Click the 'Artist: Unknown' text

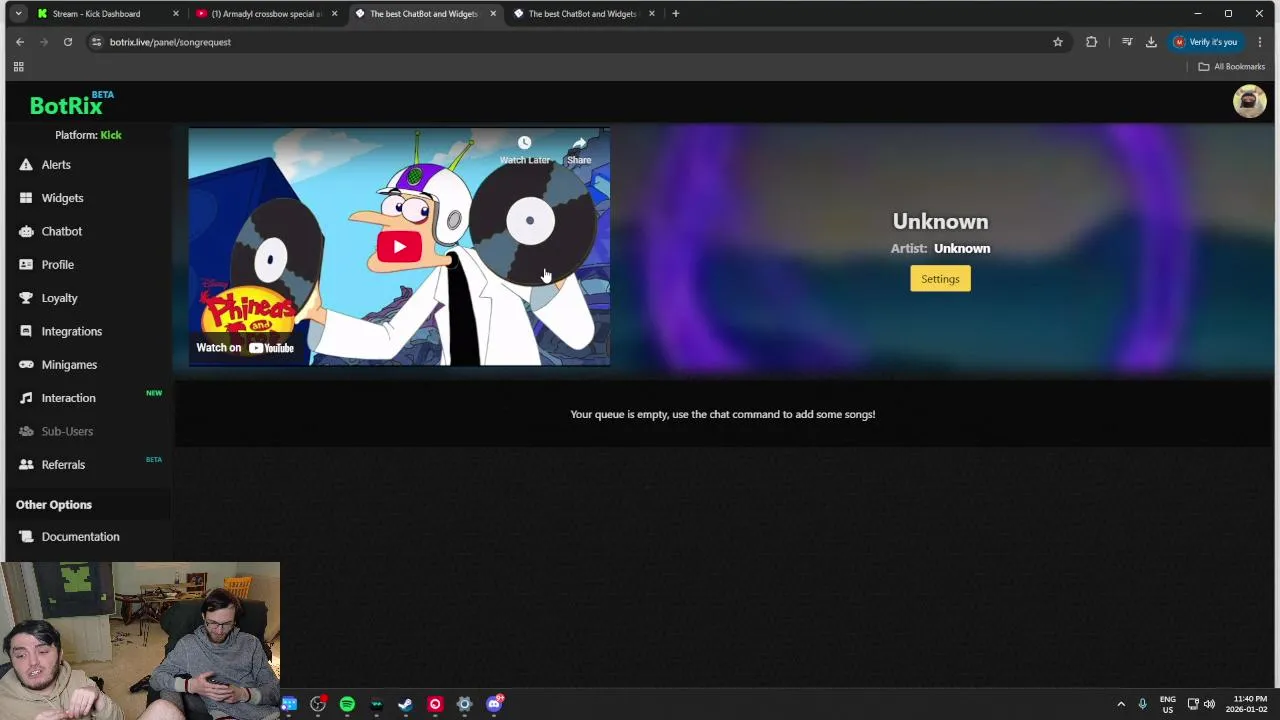point(940,248)
